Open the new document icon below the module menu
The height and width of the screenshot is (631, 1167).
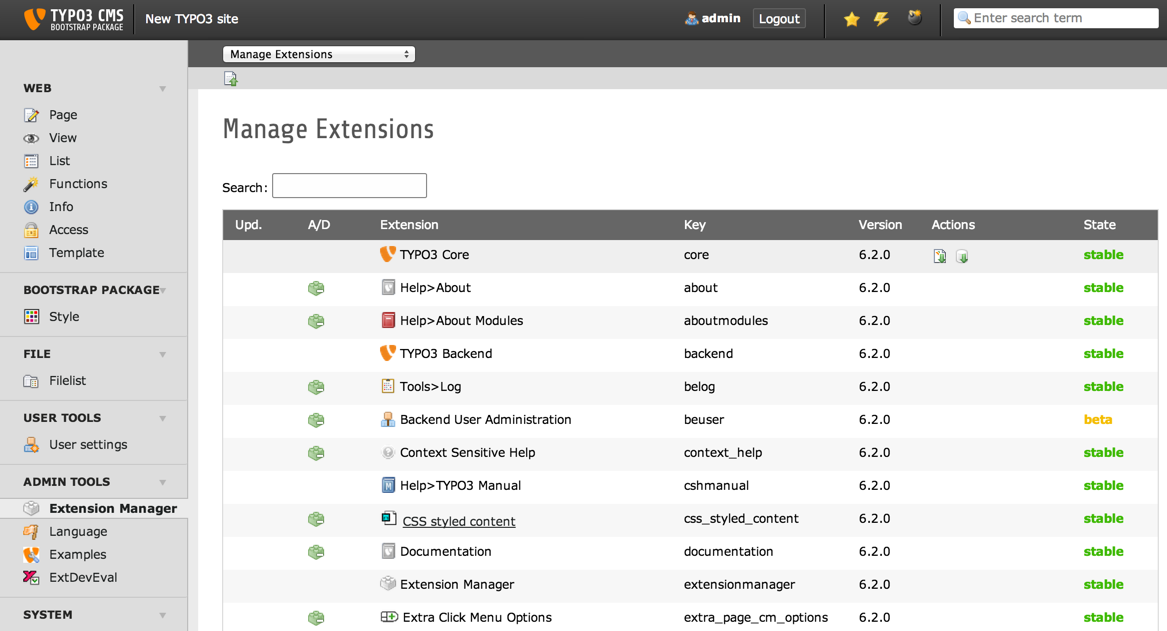(x=231, y=77)
